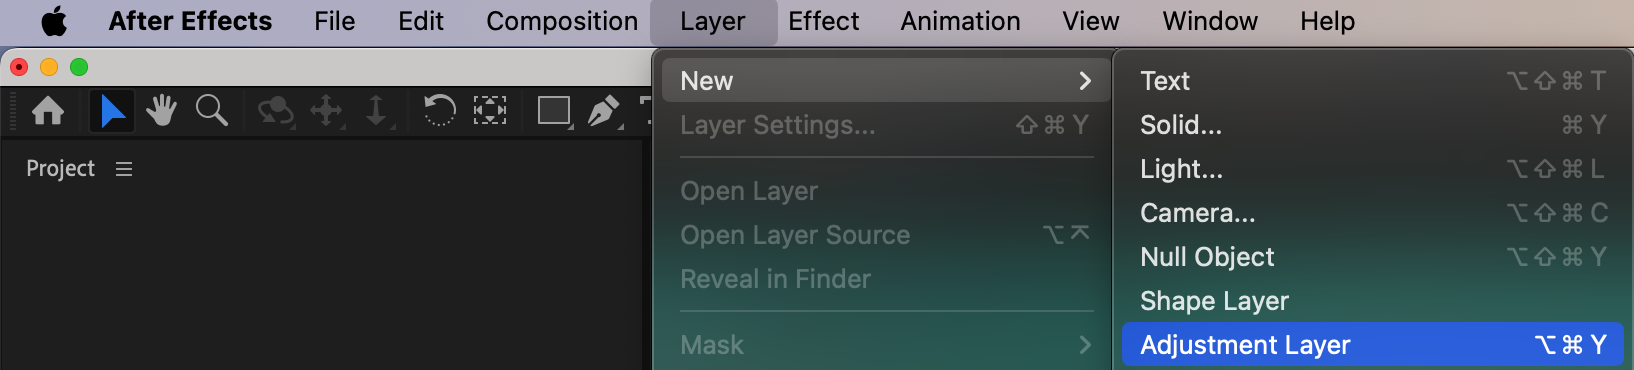Select the Pan Behind anchor point tool
1634x370 pixels.
pyautogui.click(x=489, y=110)
